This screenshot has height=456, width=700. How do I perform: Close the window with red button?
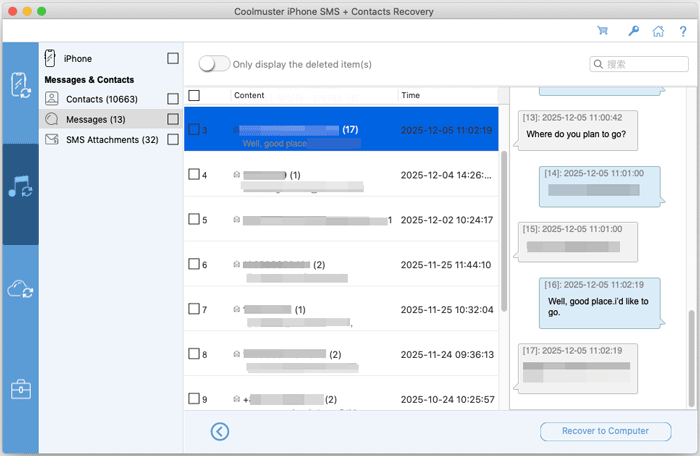[x=13, y=11]
